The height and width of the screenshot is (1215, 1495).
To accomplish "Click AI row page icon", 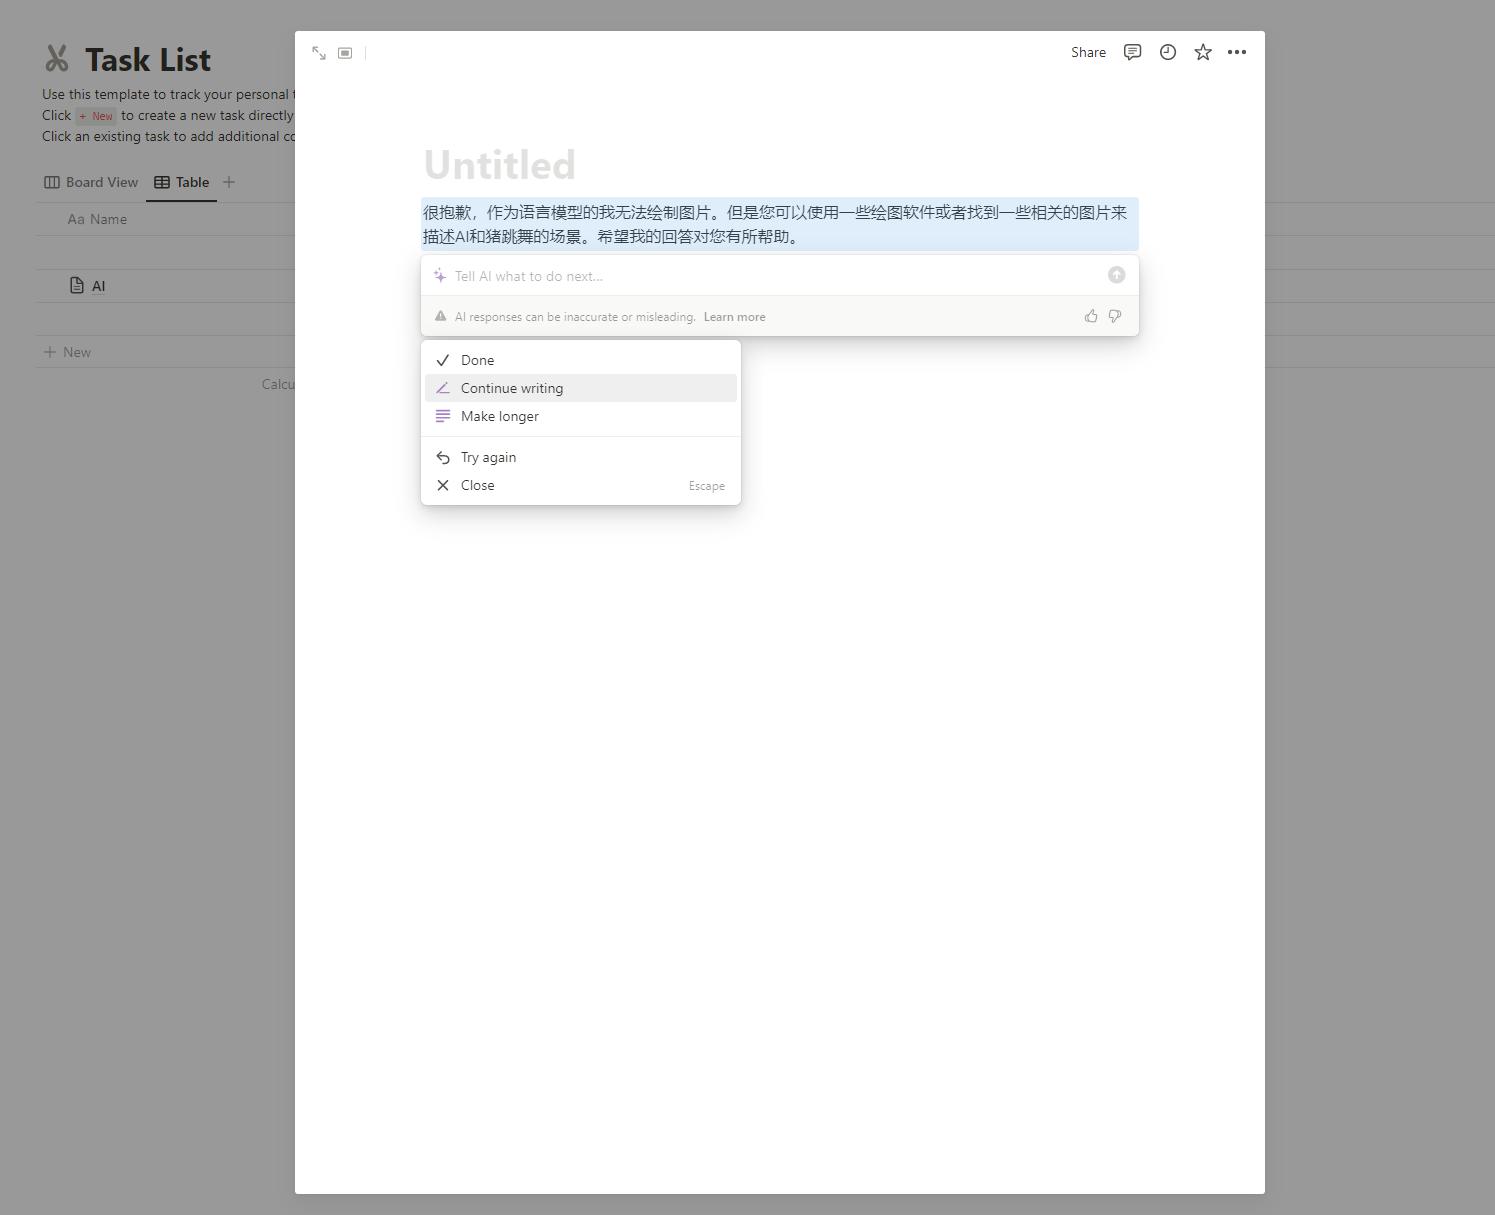I will [x=77, y=285].
